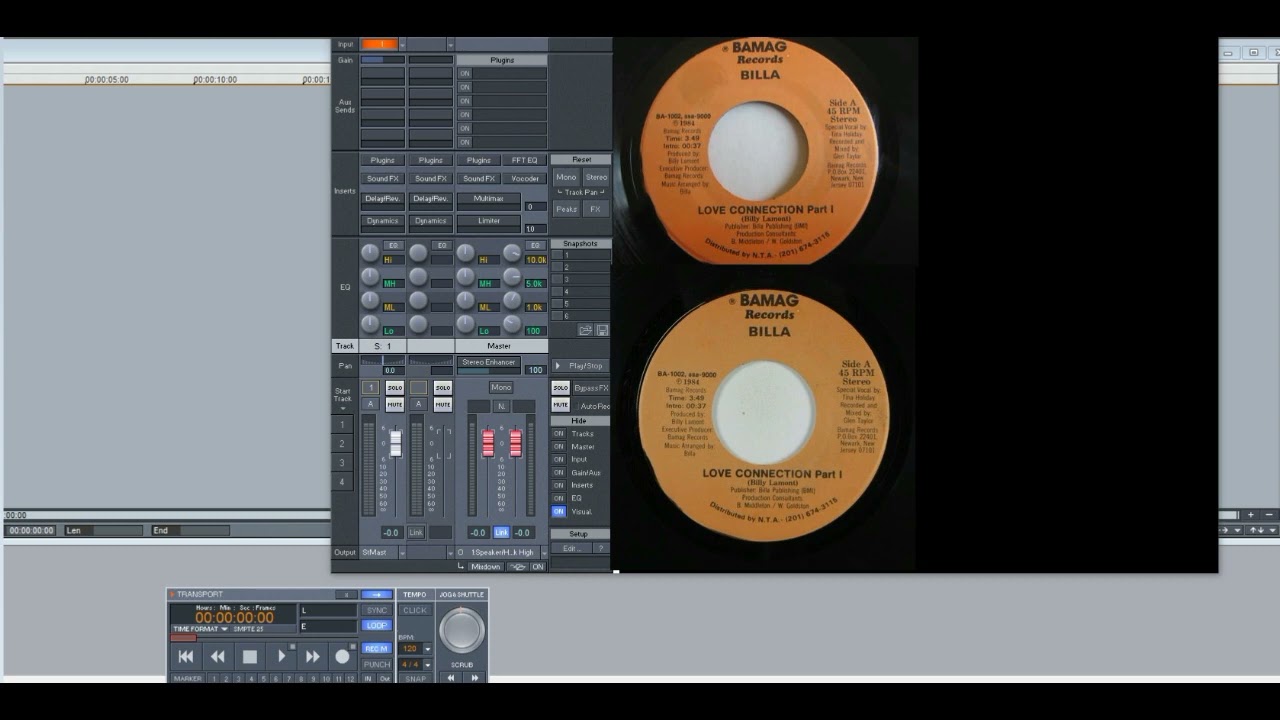Toggle master SOLO next to Bypass FX
Viewport: 1280px width, 720px height.
point(561,388)
